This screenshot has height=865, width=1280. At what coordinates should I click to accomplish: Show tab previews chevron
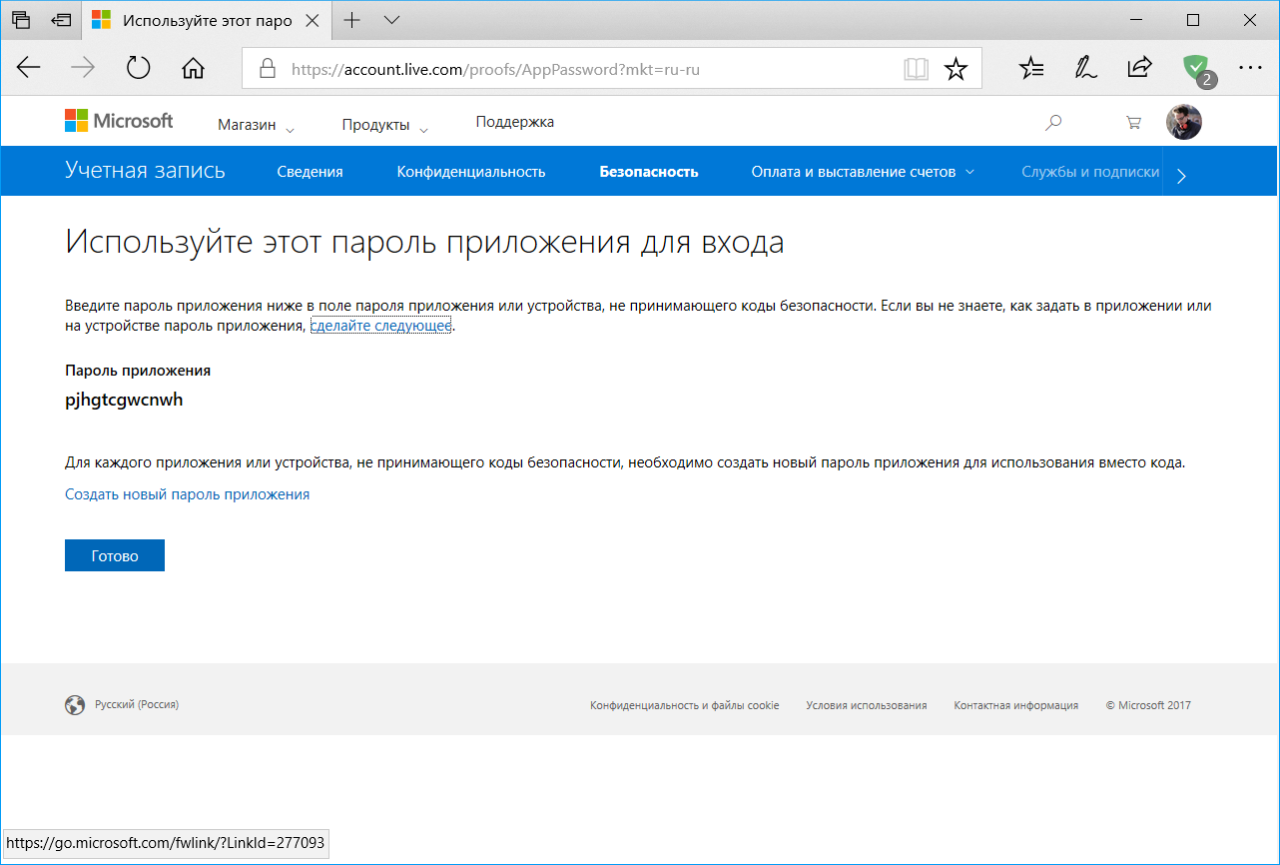click(391, 20)
